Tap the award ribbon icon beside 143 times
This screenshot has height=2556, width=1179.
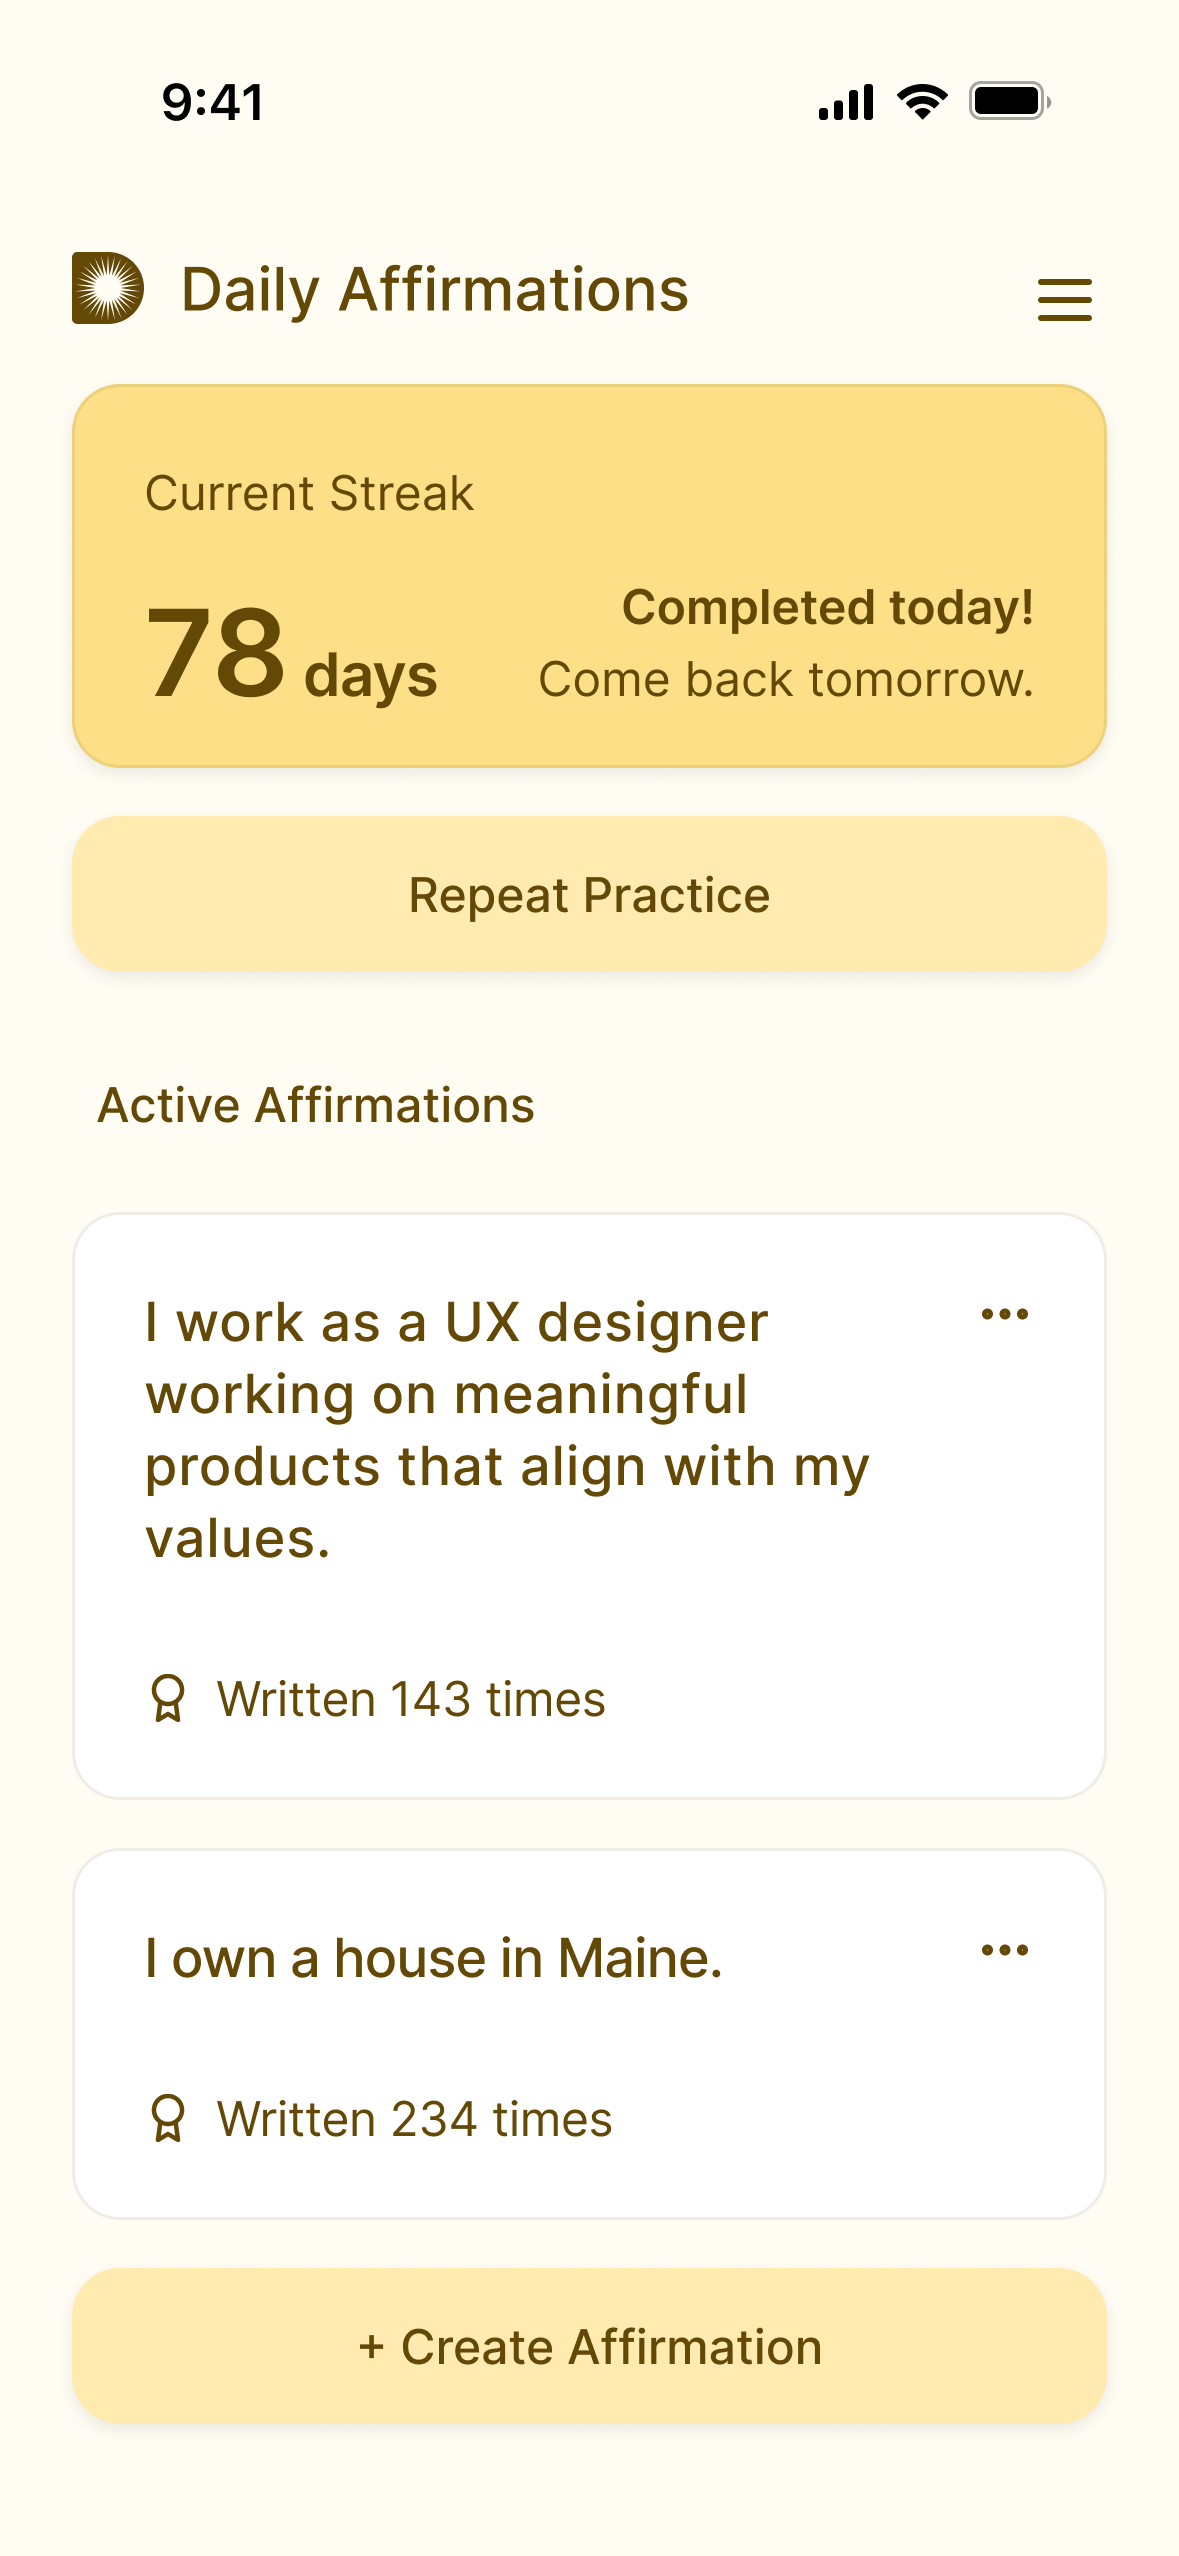(168, 1698)
